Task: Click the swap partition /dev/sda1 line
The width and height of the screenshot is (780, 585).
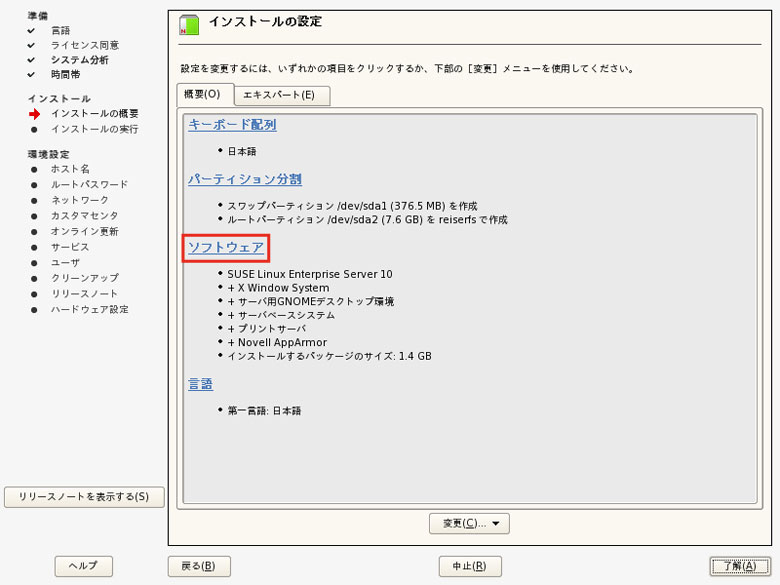Action: pos(352,206)
